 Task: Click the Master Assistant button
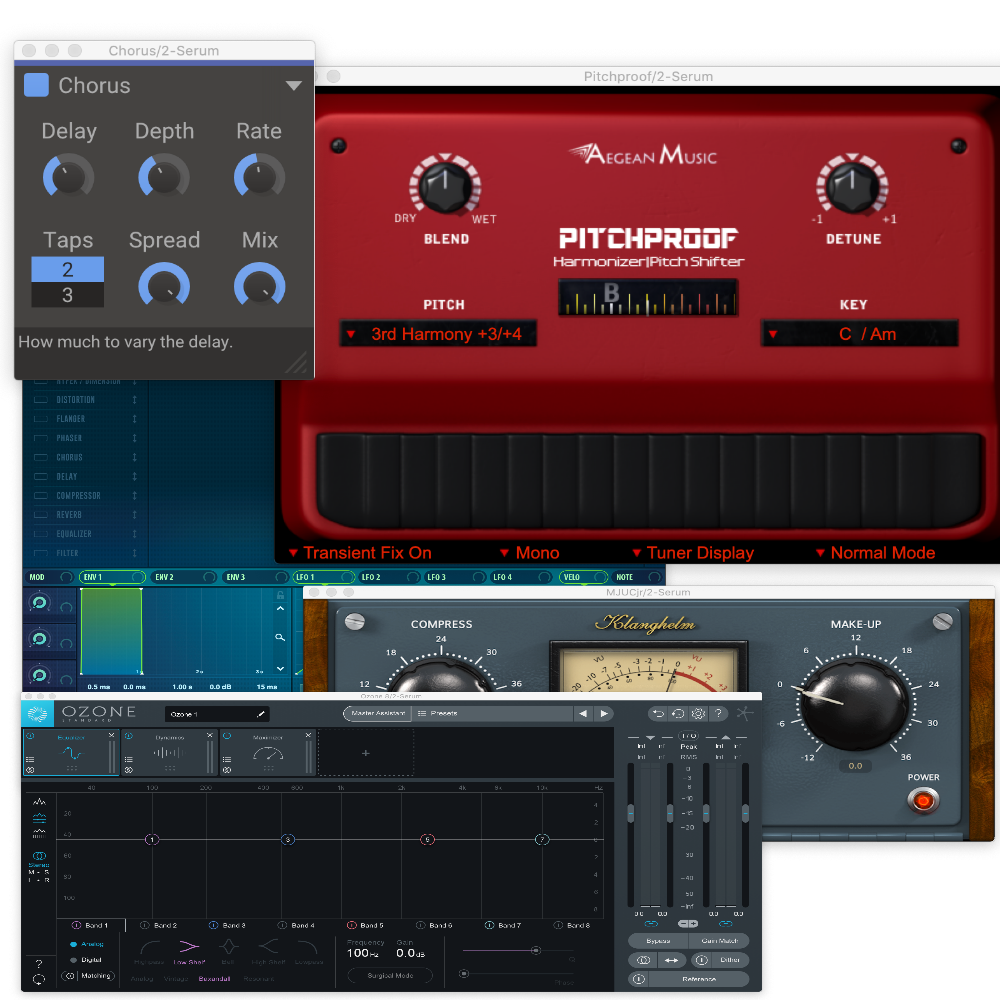click(x=376, y=713)
